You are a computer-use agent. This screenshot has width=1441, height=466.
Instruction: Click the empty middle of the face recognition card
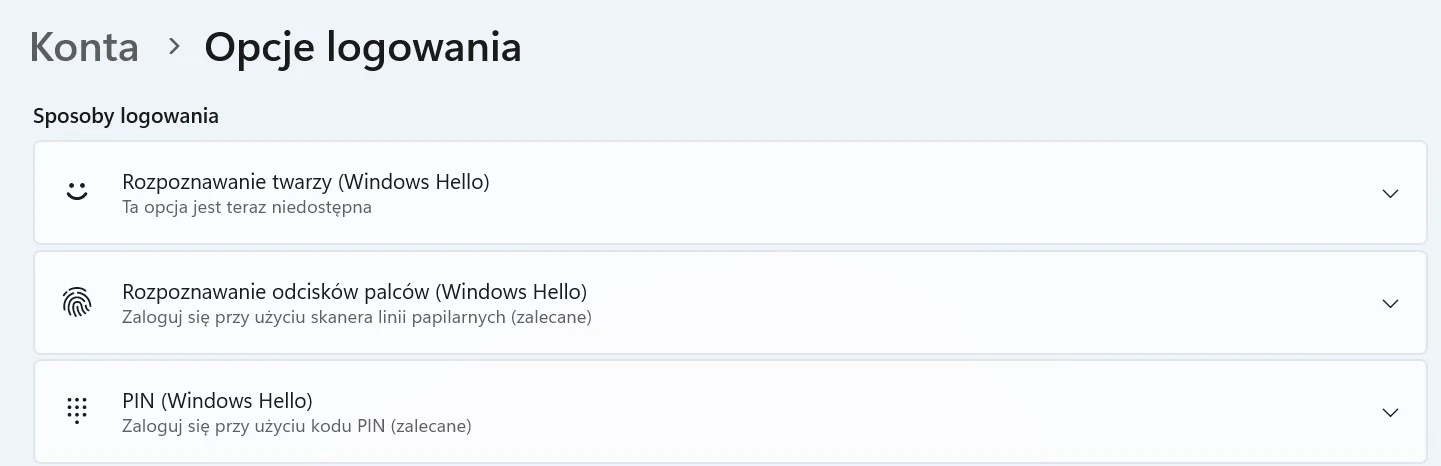point(900,193)
